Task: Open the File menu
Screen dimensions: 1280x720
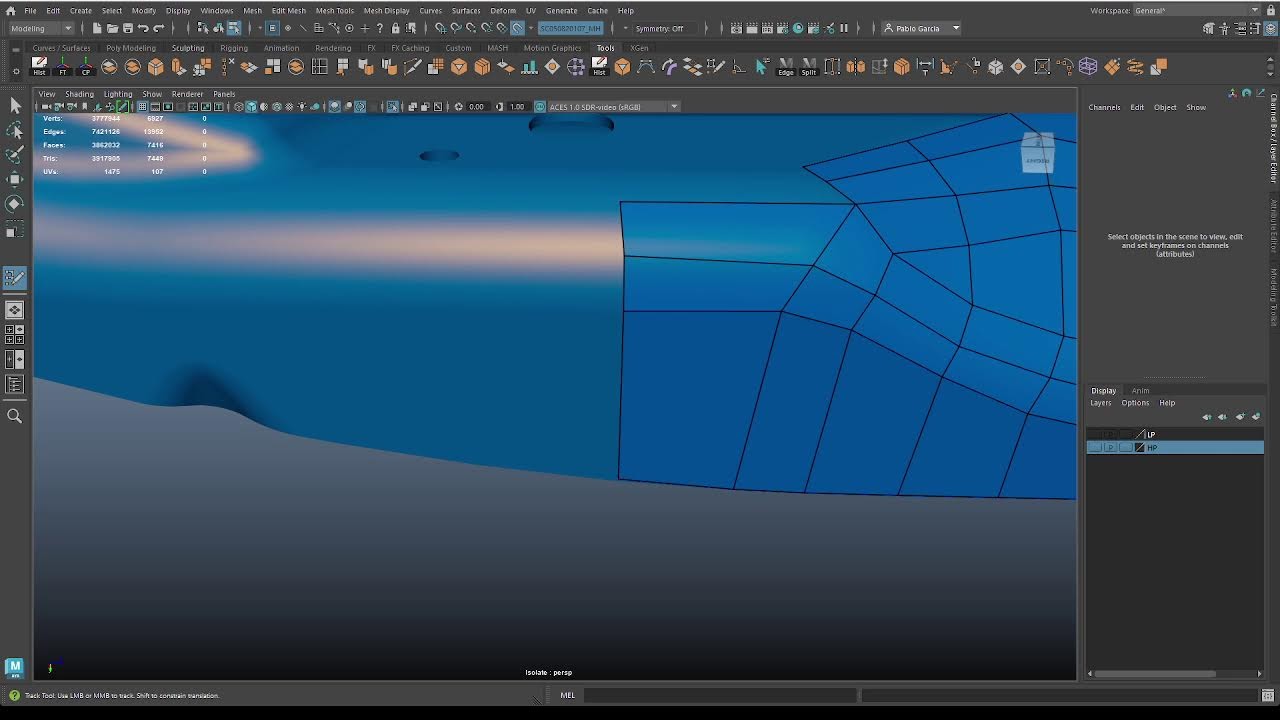Action: (30, 10)
